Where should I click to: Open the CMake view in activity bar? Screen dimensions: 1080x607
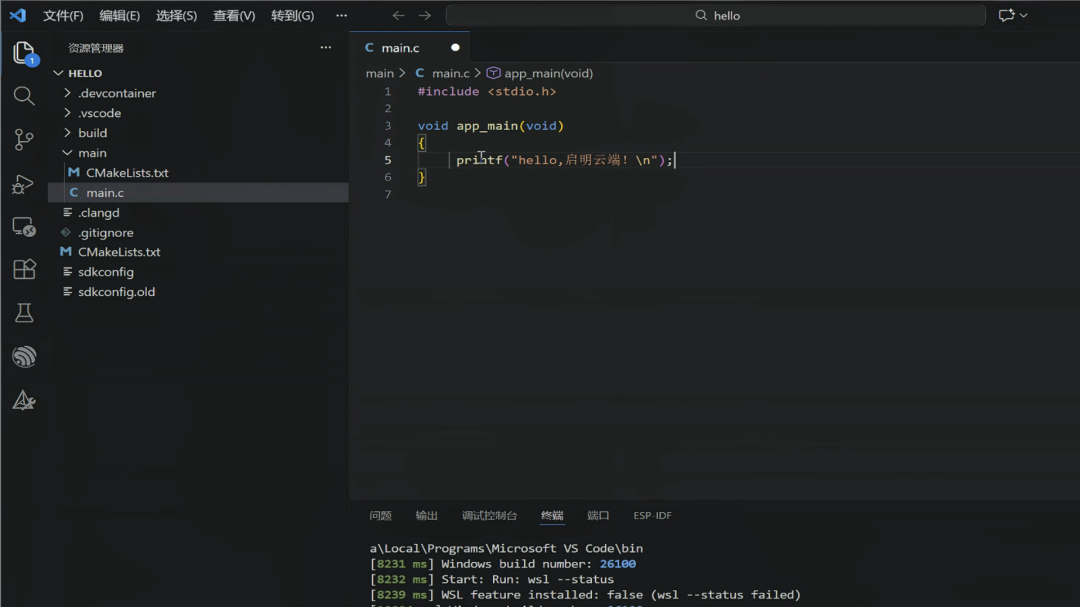(24, 400)
